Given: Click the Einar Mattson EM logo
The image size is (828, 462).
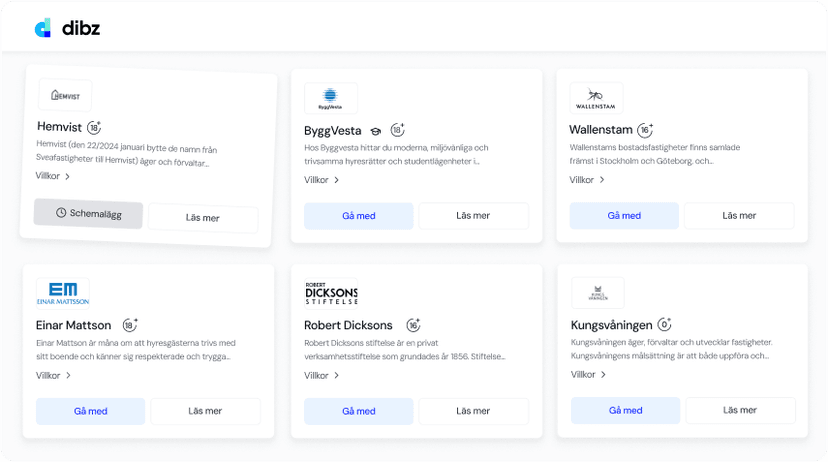Looking at the screenshot, I should [x=63, y=292].
